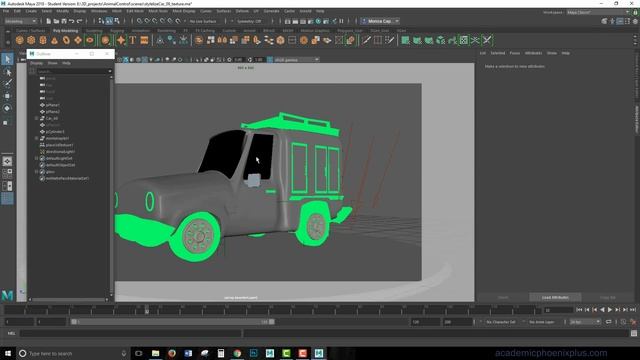Viewport: 640px width, 360px height.
Task: Open the sRGB gamma view transform dropdown
Action: 296,60
